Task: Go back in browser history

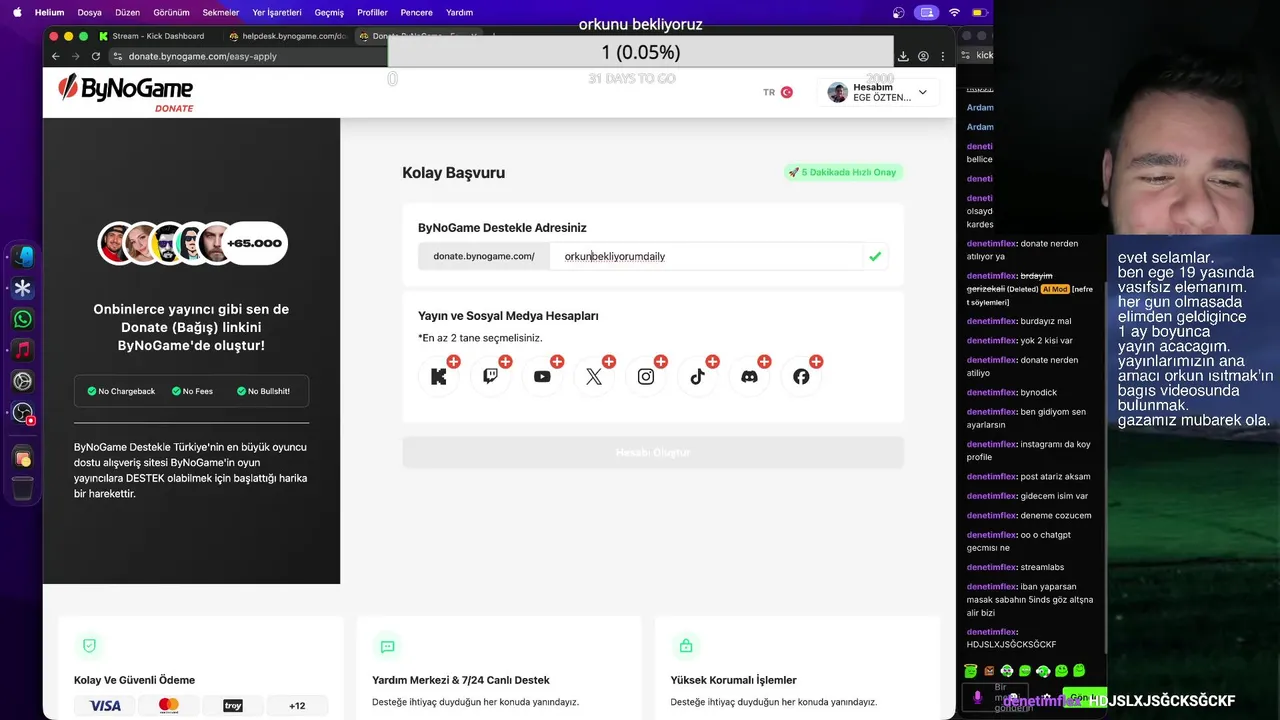Action: (x=55, y=56)
